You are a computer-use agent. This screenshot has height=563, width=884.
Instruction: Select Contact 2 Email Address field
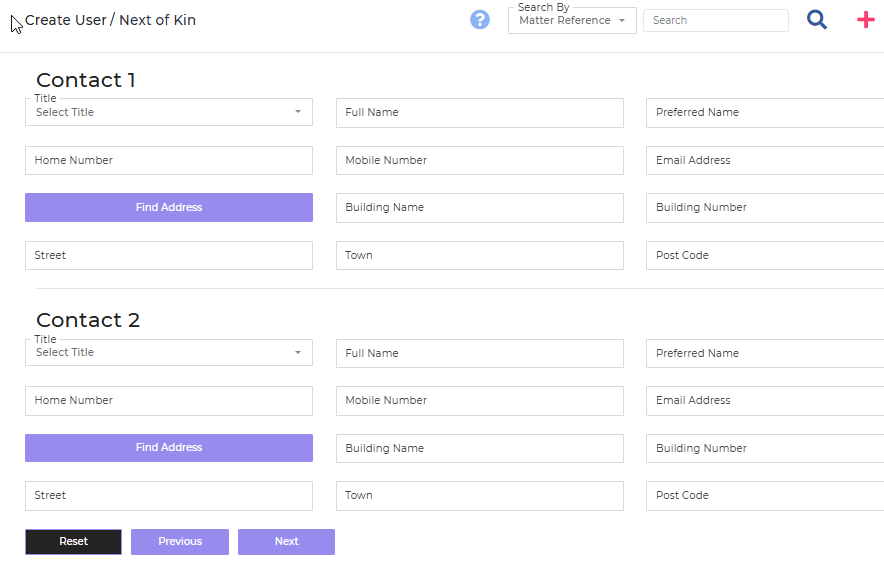pyautogui.click(x=765, y=401)
